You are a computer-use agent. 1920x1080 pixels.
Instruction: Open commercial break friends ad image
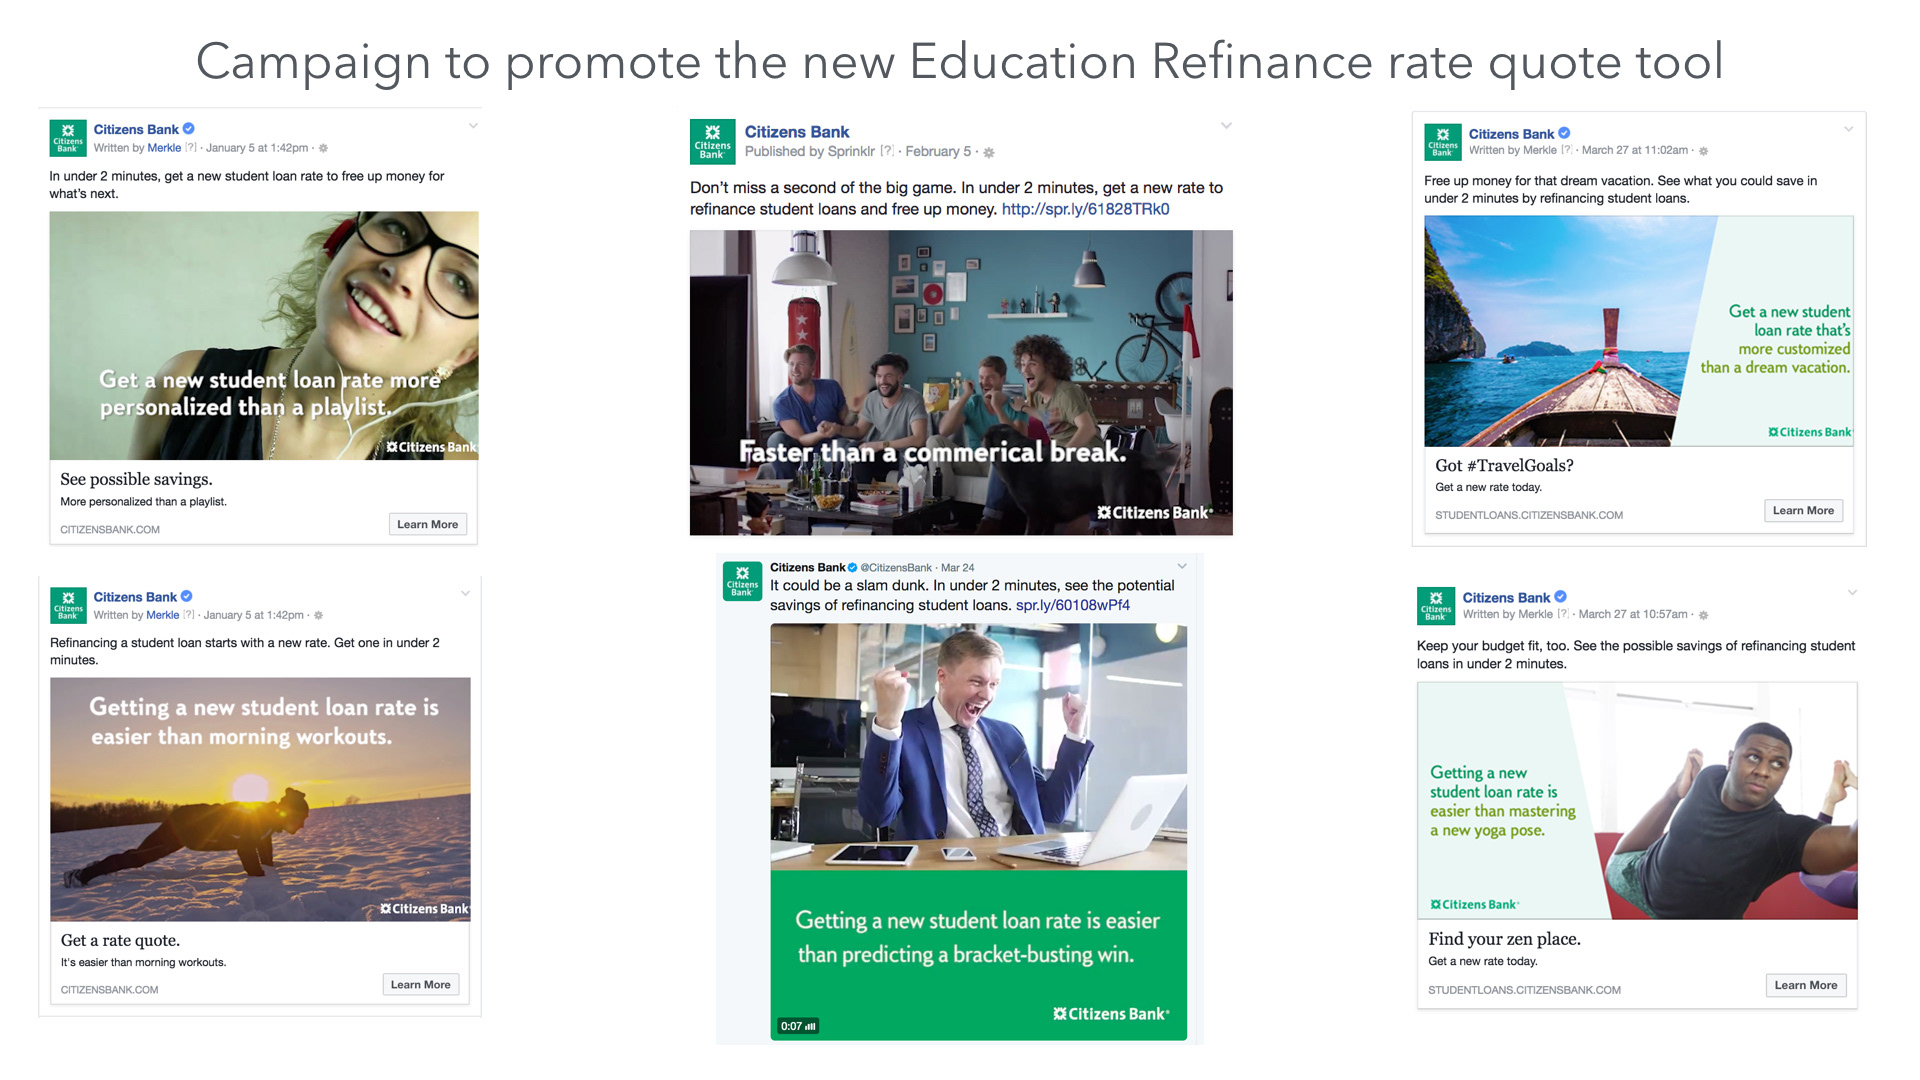(x=961, y=383)
